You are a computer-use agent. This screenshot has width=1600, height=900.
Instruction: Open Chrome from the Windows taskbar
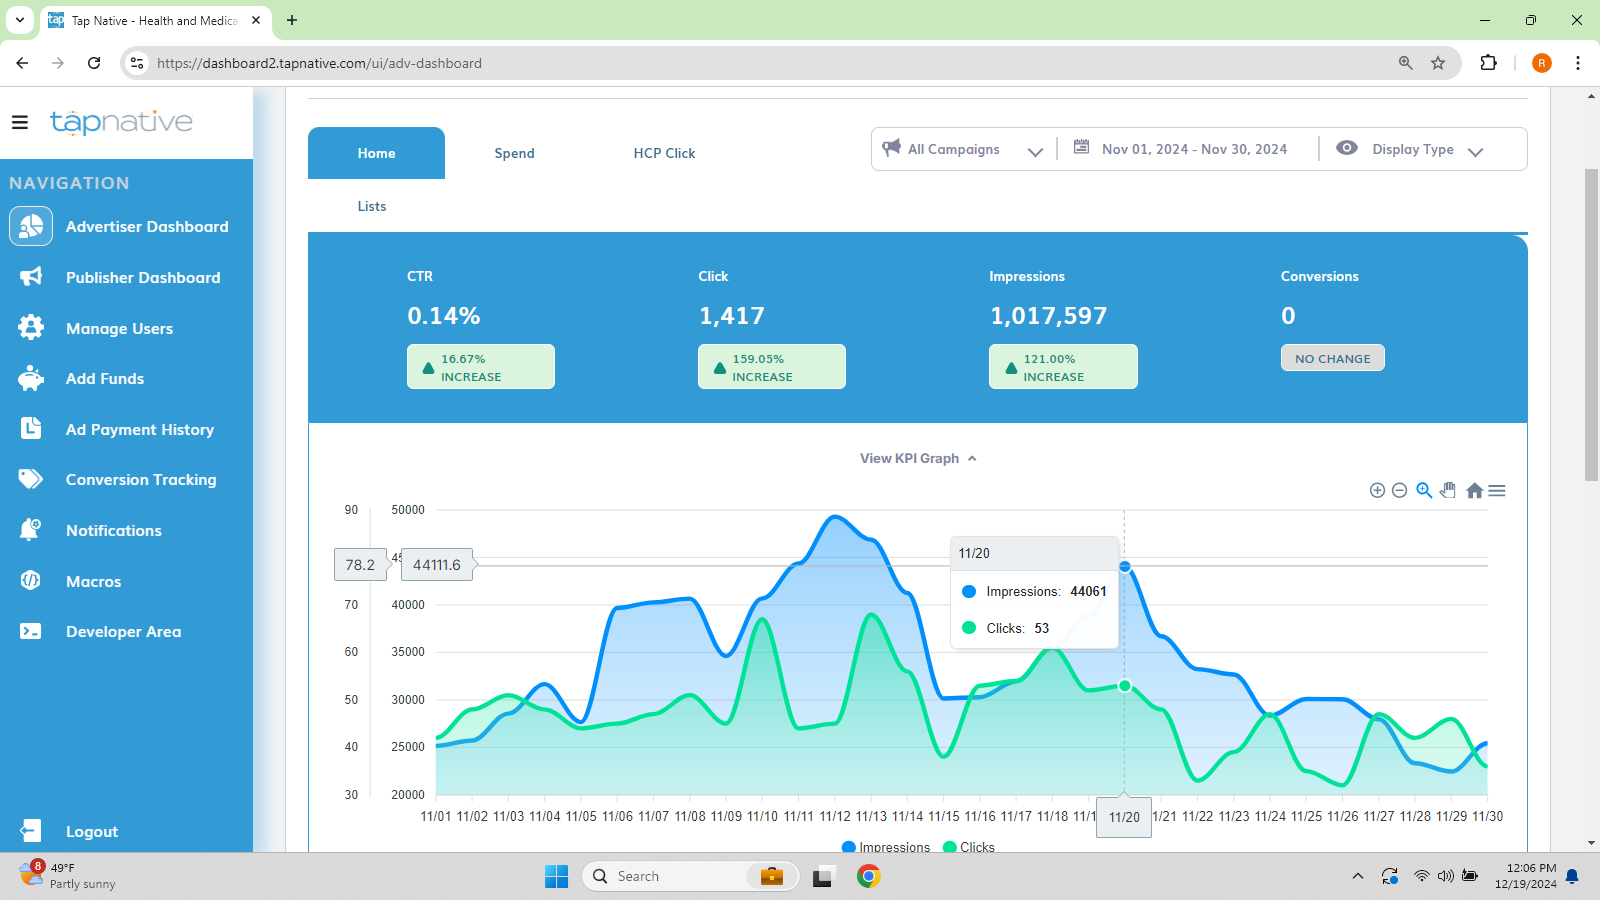tap(868, 876)
